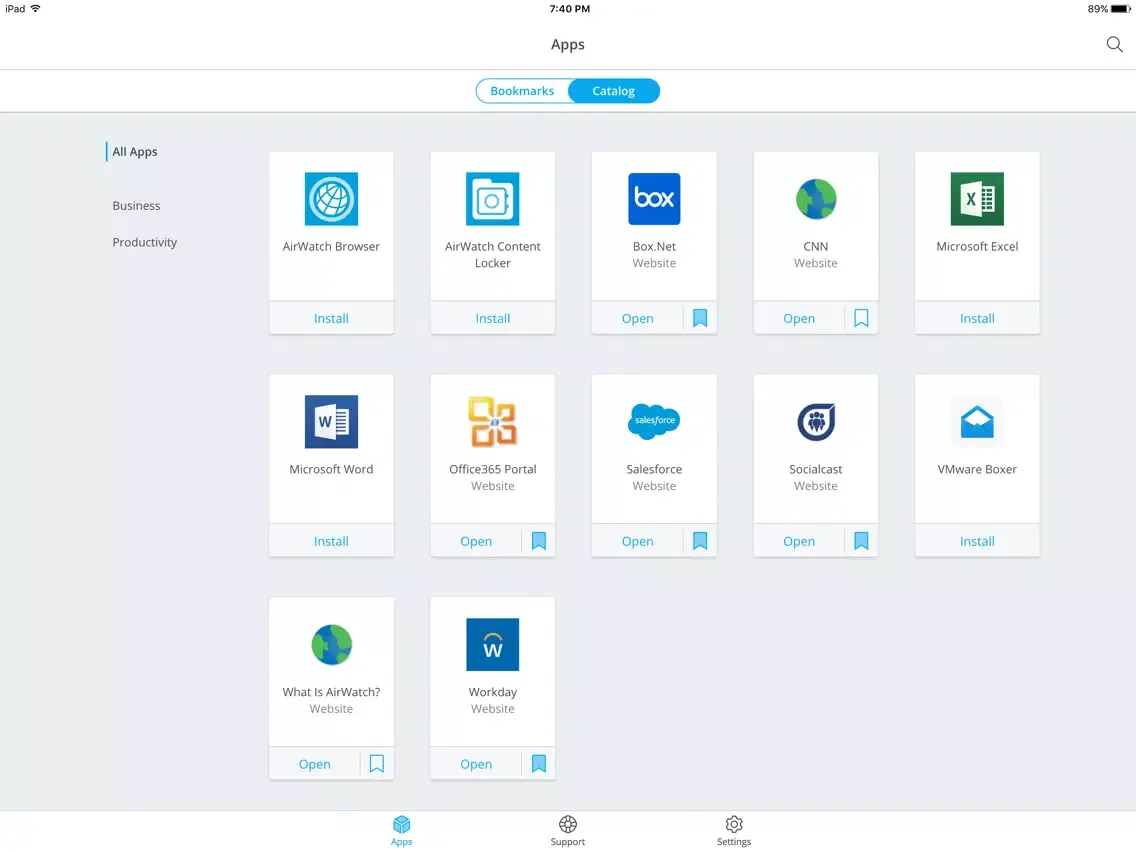Click the 'AirWatch Browser' app name
Screen dimensions: 1136x852
(331, 246)
